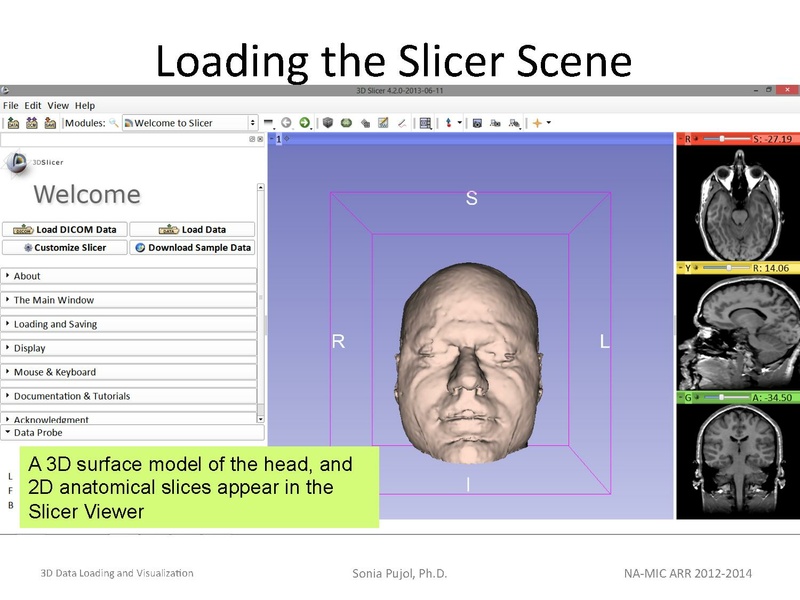The width and height of the screenshot is (800, 600).
Task: Go to next module with green arrow
Action: tap(305, 123)
